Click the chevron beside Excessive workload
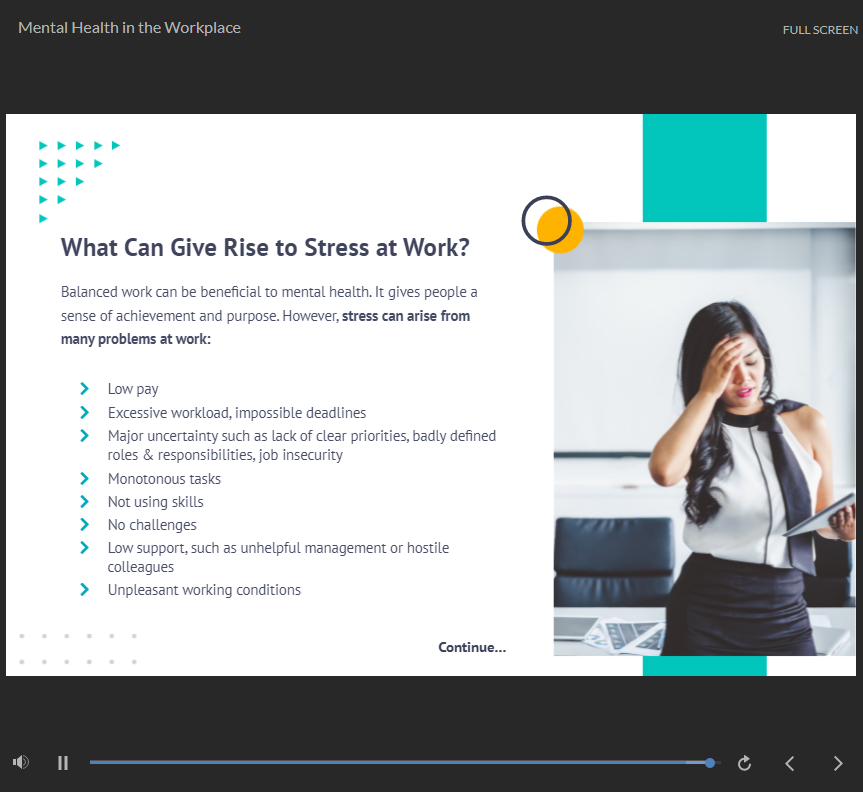Viewport: 863px width, 792px height. coord(85,412)
